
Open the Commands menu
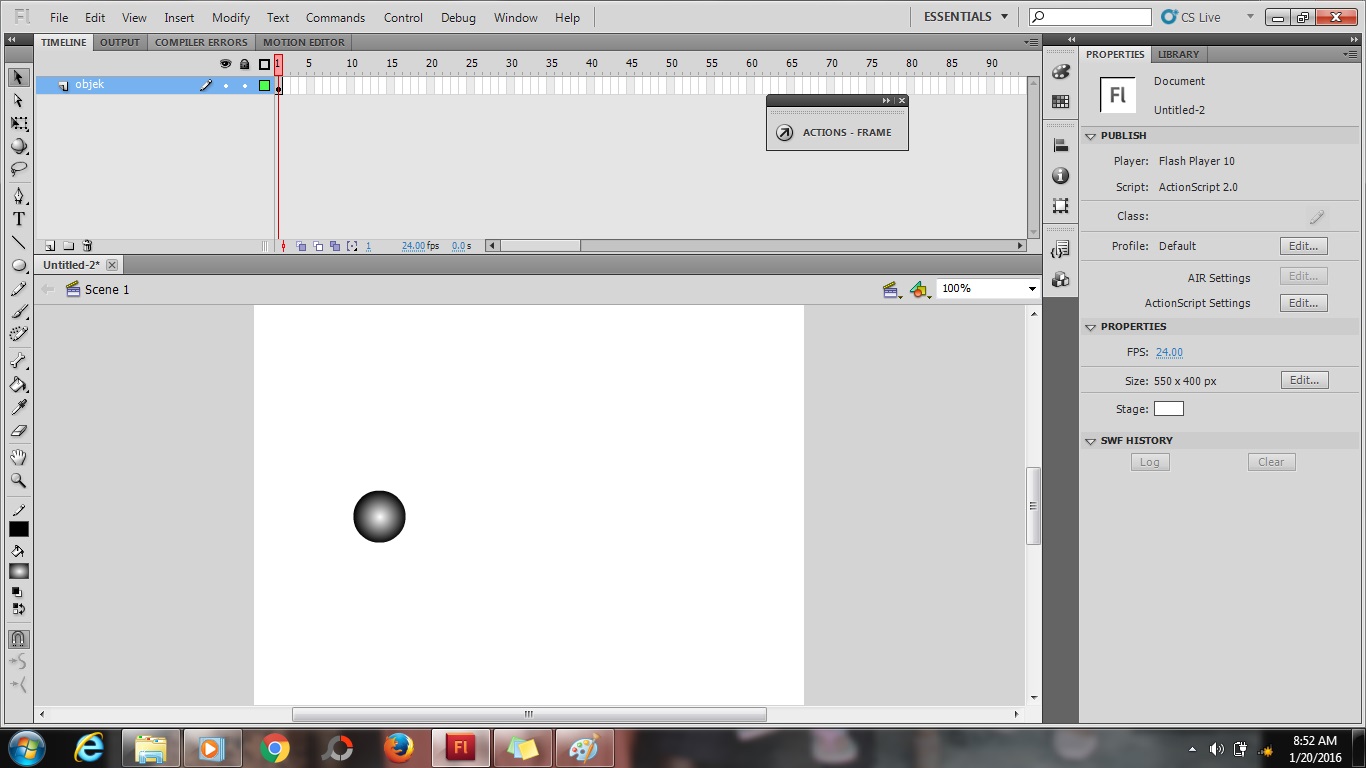tap(335, 17)
